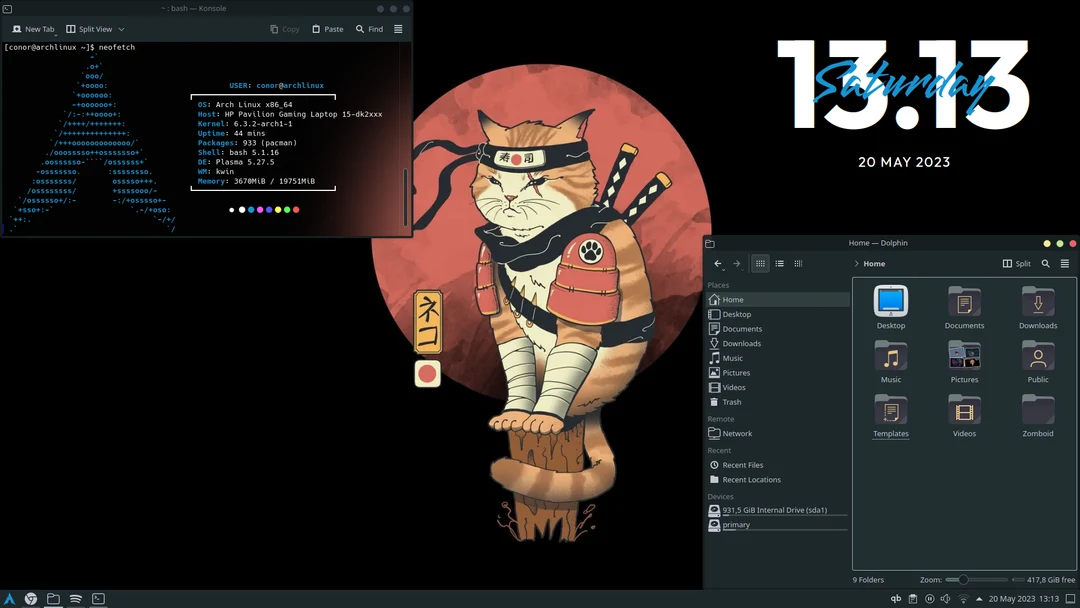Open the Downloads folder in Places sidebar

(x=740, y=343)
